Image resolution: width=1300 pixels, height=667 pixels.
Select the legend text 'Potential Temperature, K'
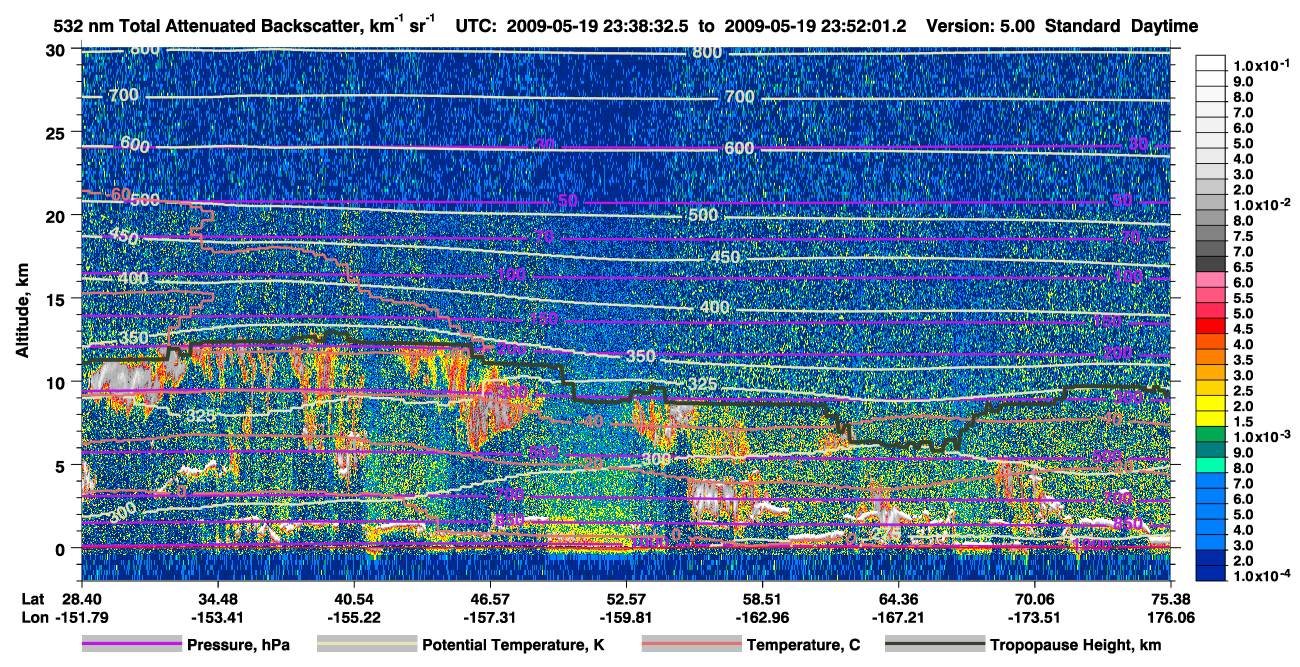[x=513, y=645]
